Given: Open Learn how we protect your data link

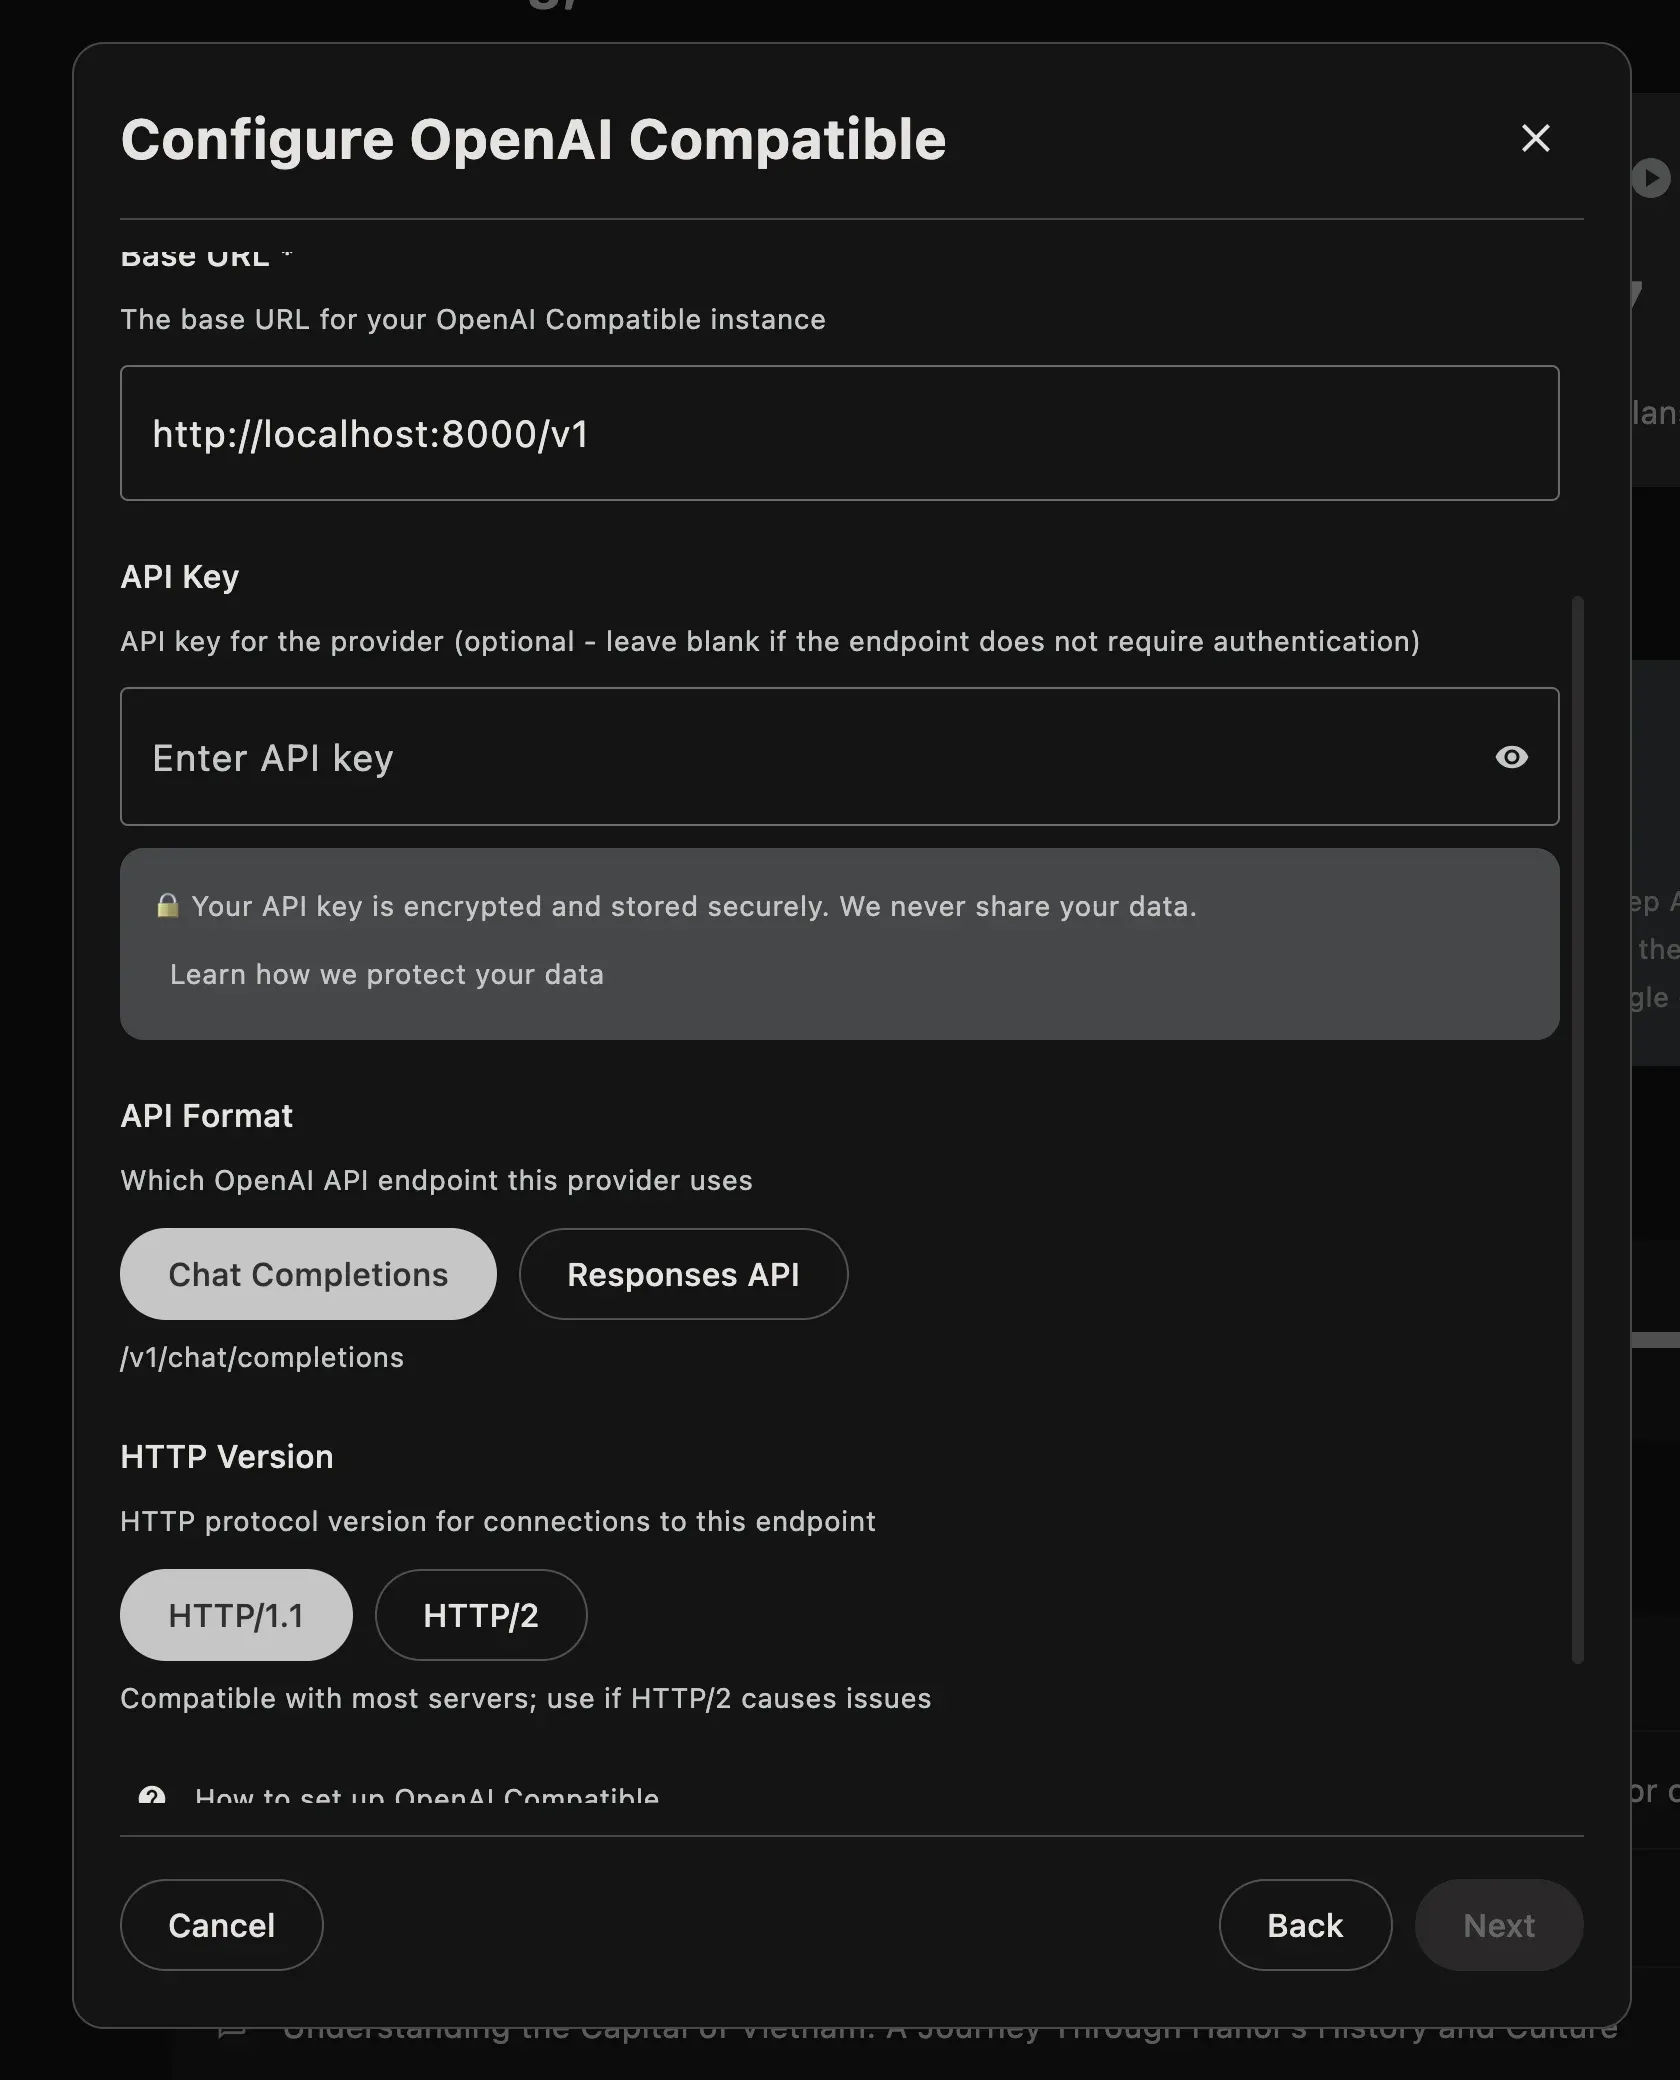Looking at the screenshot, I should 387,974.
